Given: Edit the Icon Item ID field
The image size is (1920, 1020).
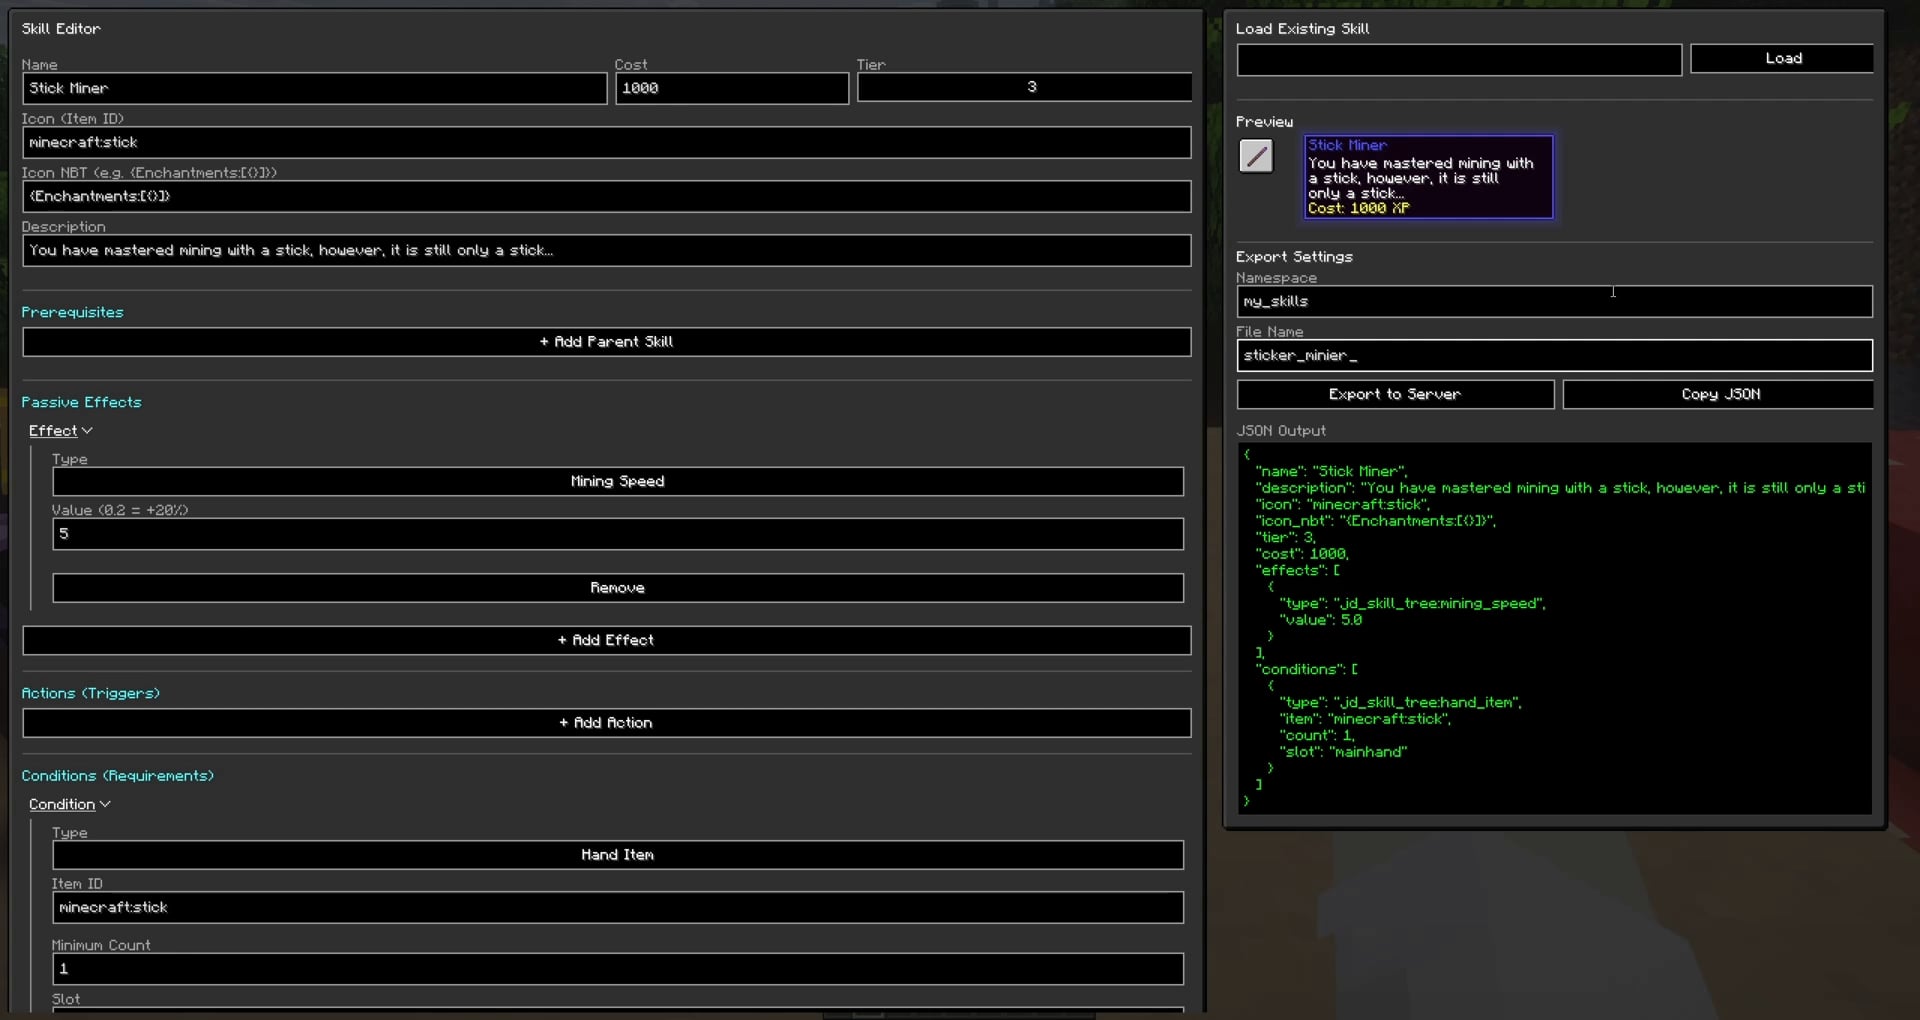Looking at the screenshot, I should [x=606, y=142].
